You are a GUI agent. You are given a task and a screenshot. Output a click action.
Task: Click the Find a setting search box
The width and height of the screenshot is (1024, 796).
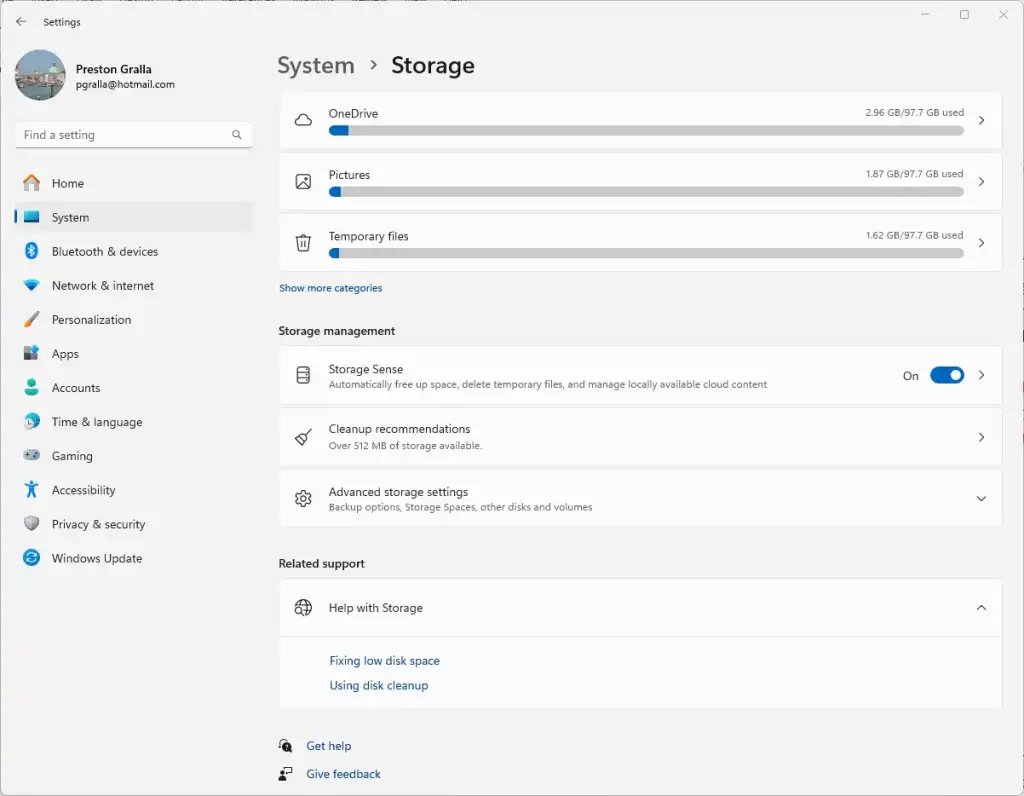[x=125, y=135]
